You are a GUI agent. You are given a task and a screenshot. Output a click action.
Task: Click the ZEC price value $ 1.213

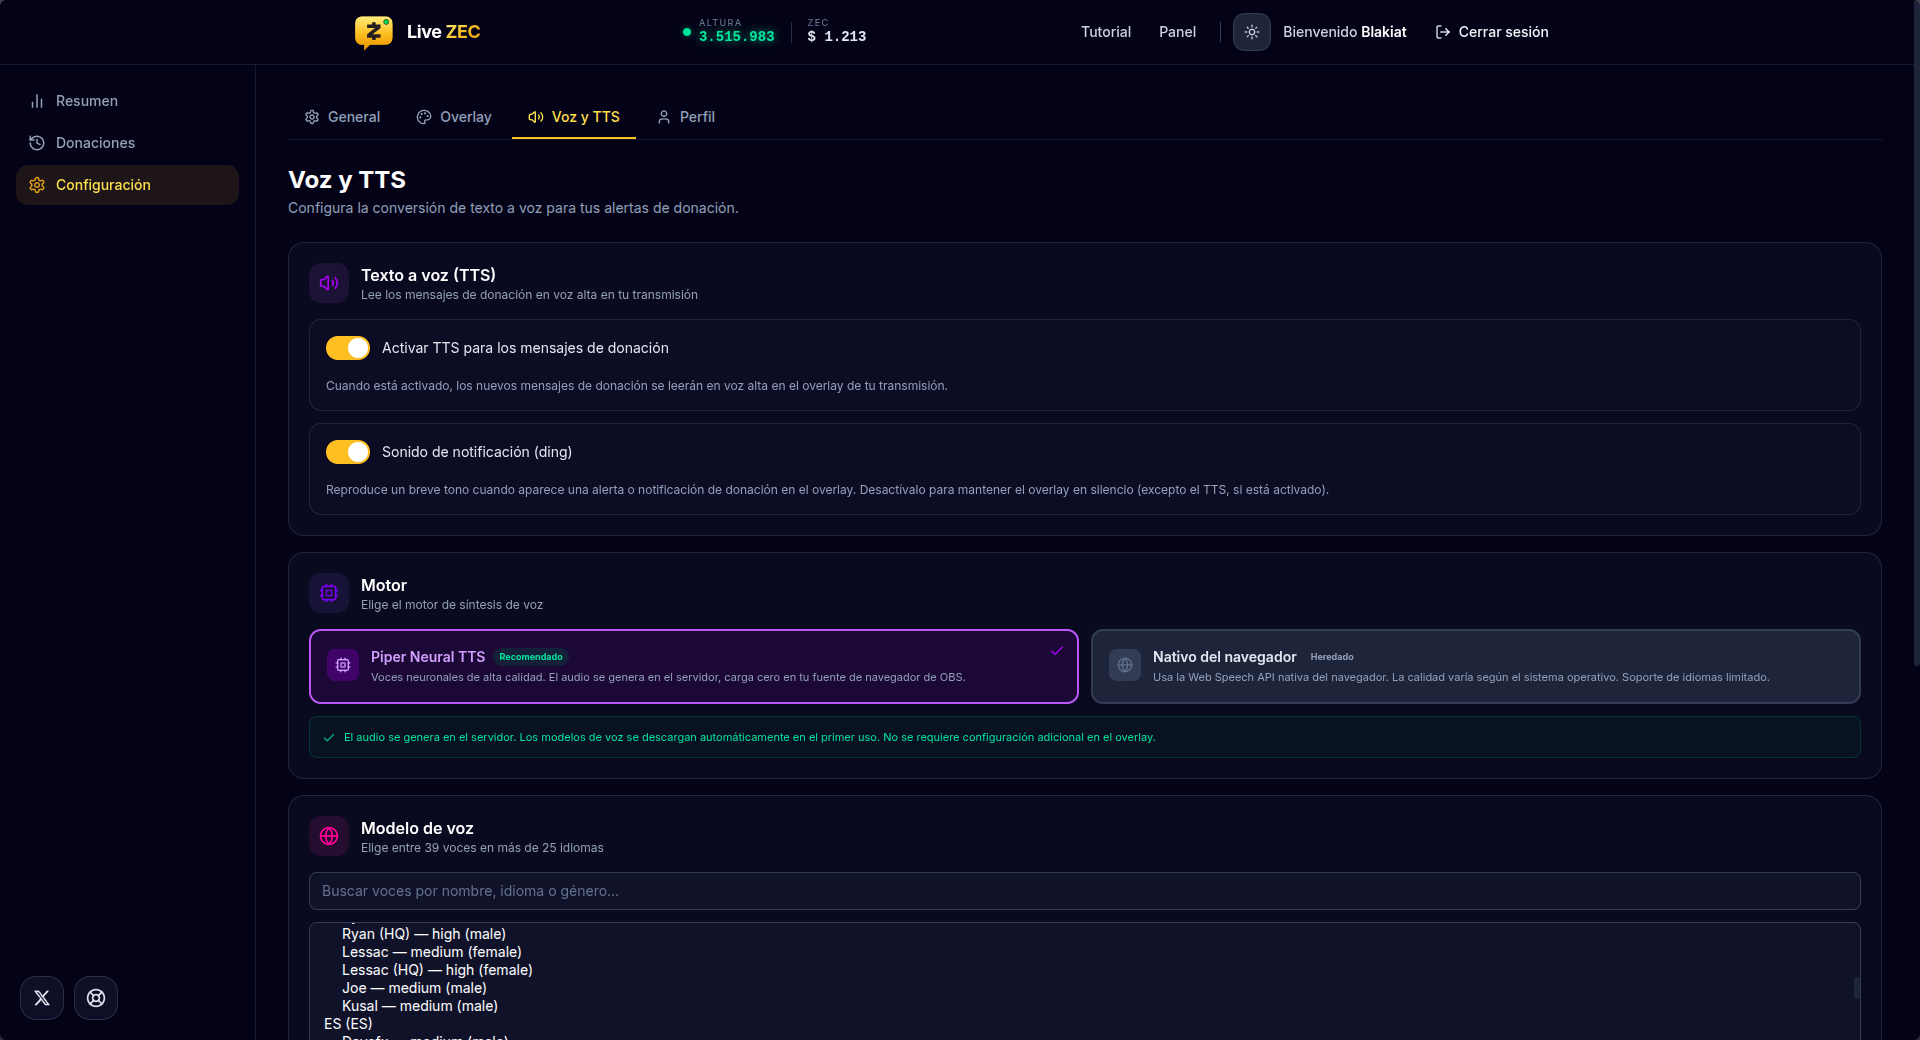(x=837, y=37)
